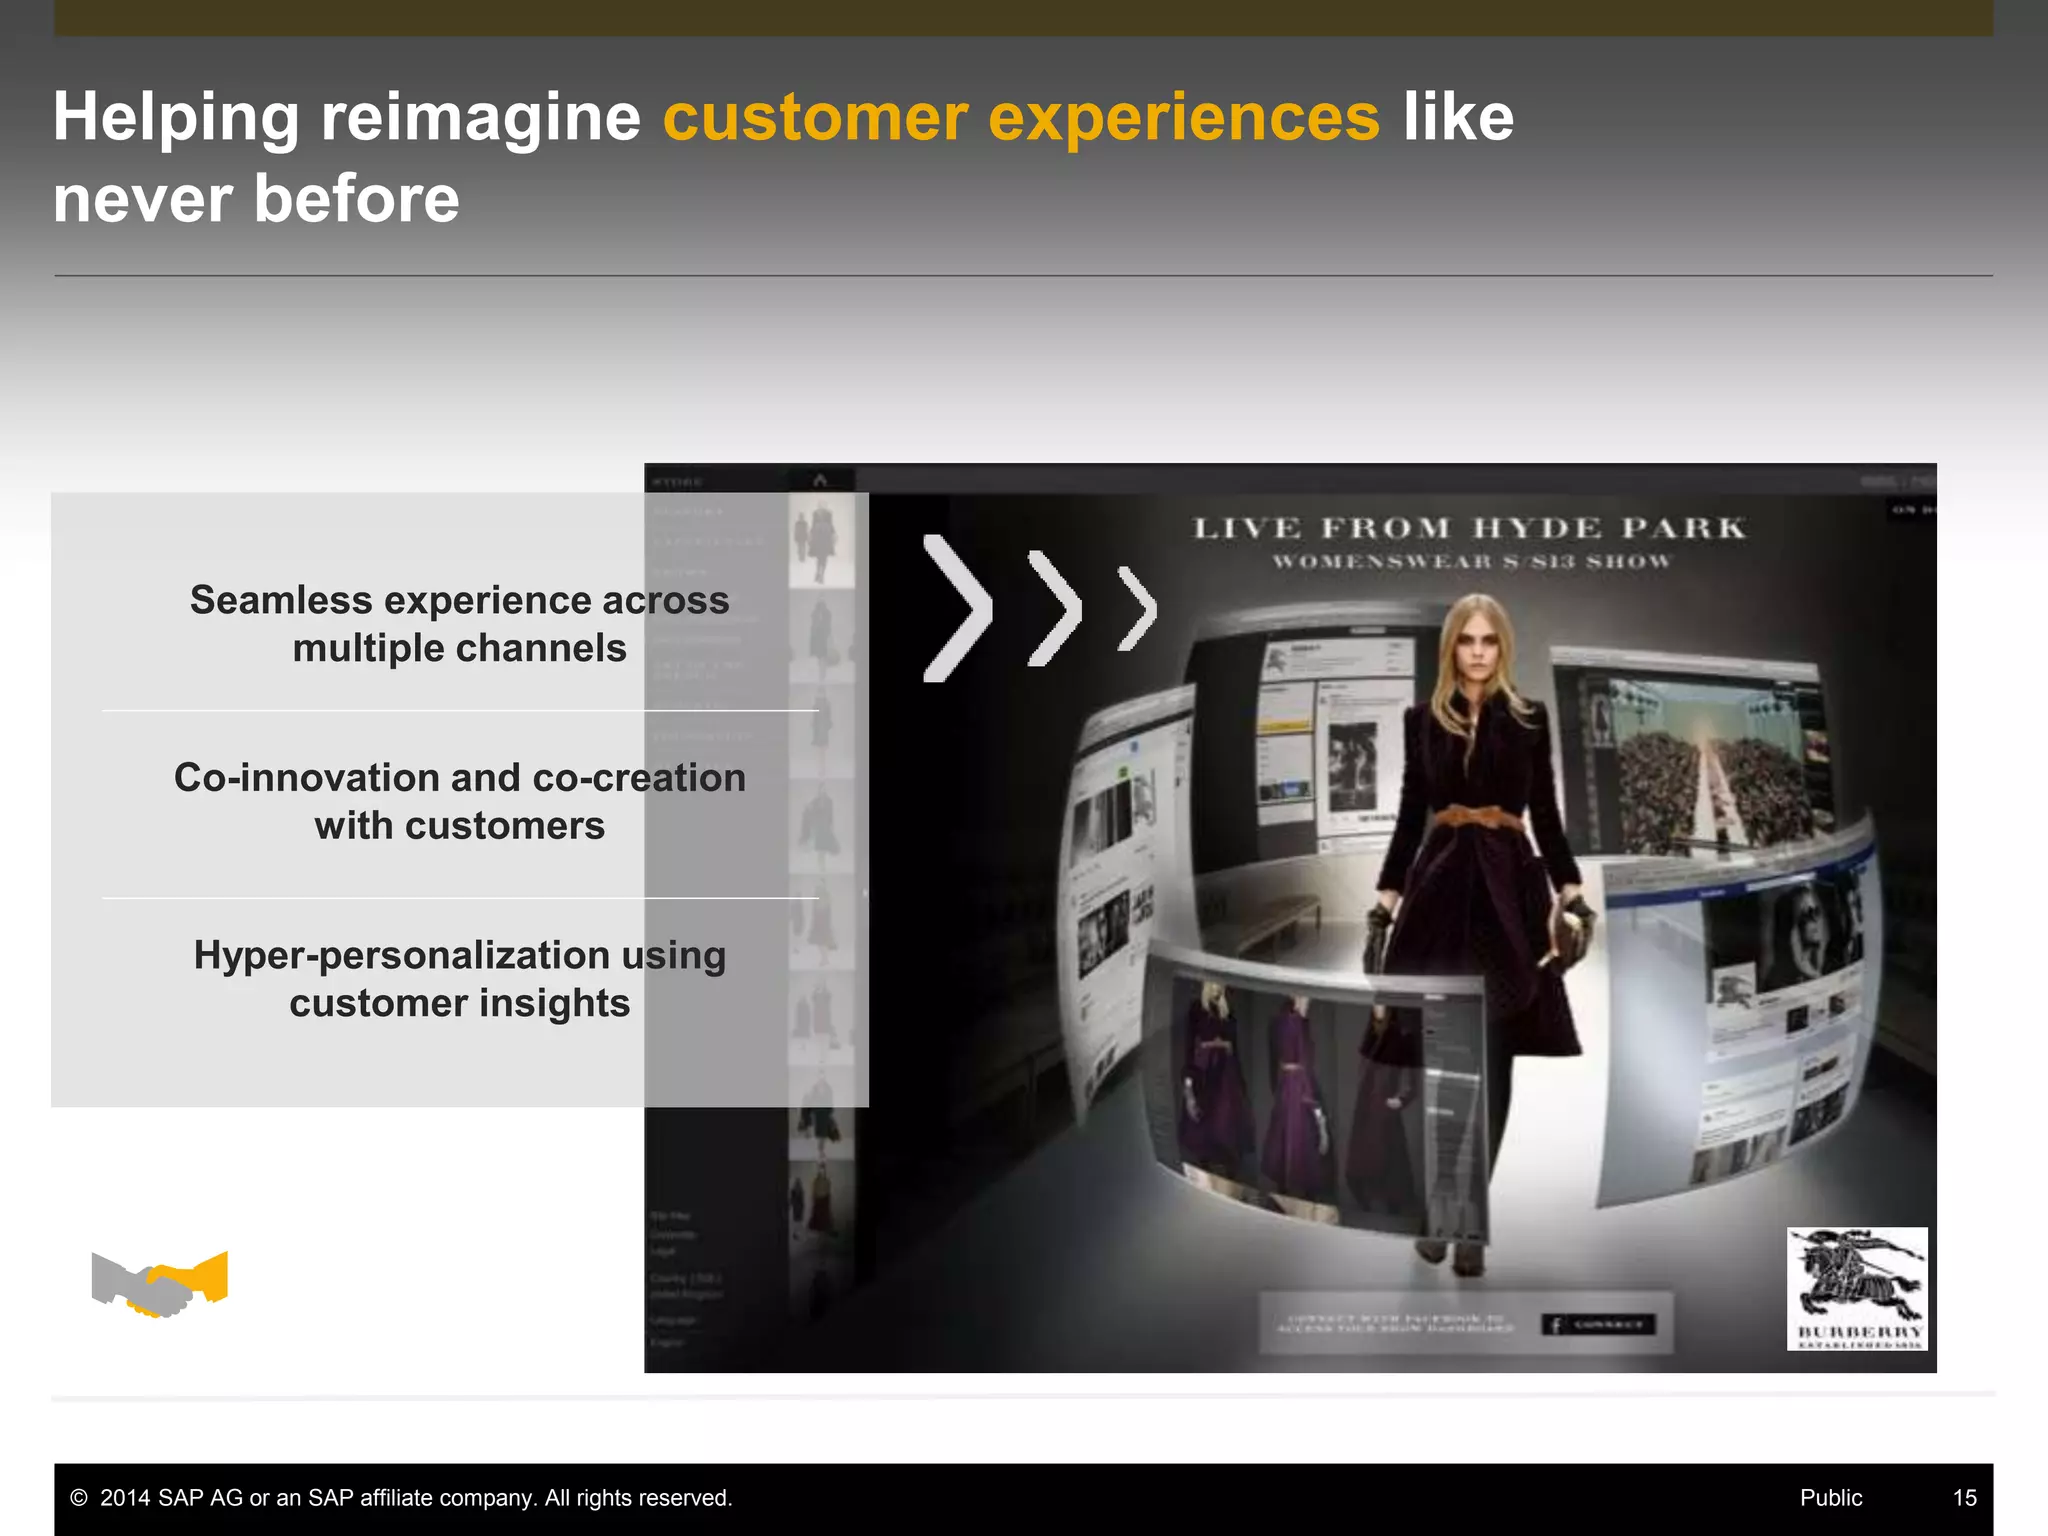Select "Hyper-personalization using customer insights" text
Image resolution: width=2048 pixels, height=1536 pixels.
(x=460, y=979)
